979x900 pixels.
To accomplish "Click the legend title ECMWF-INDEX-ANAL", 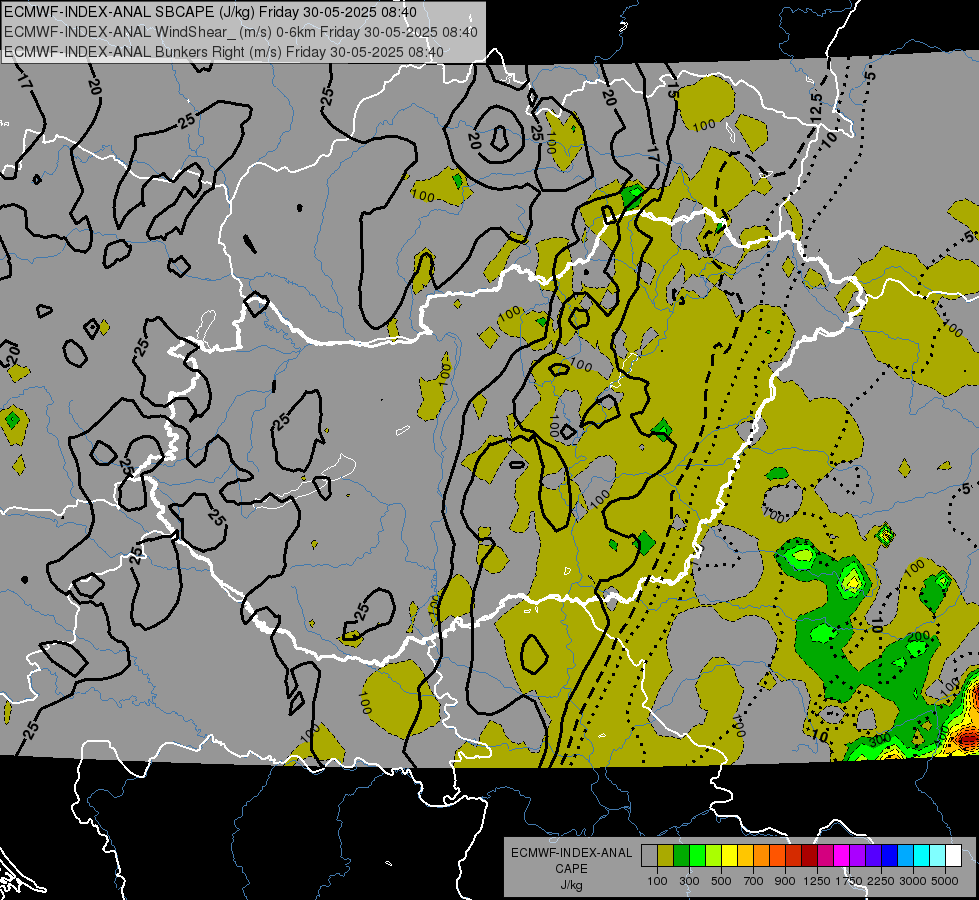I will 571,853.
